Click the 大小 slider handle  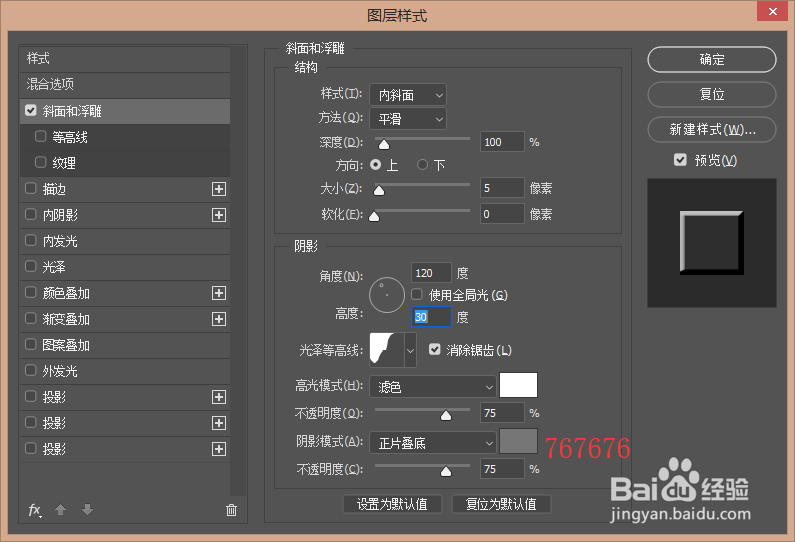point(379,191)
